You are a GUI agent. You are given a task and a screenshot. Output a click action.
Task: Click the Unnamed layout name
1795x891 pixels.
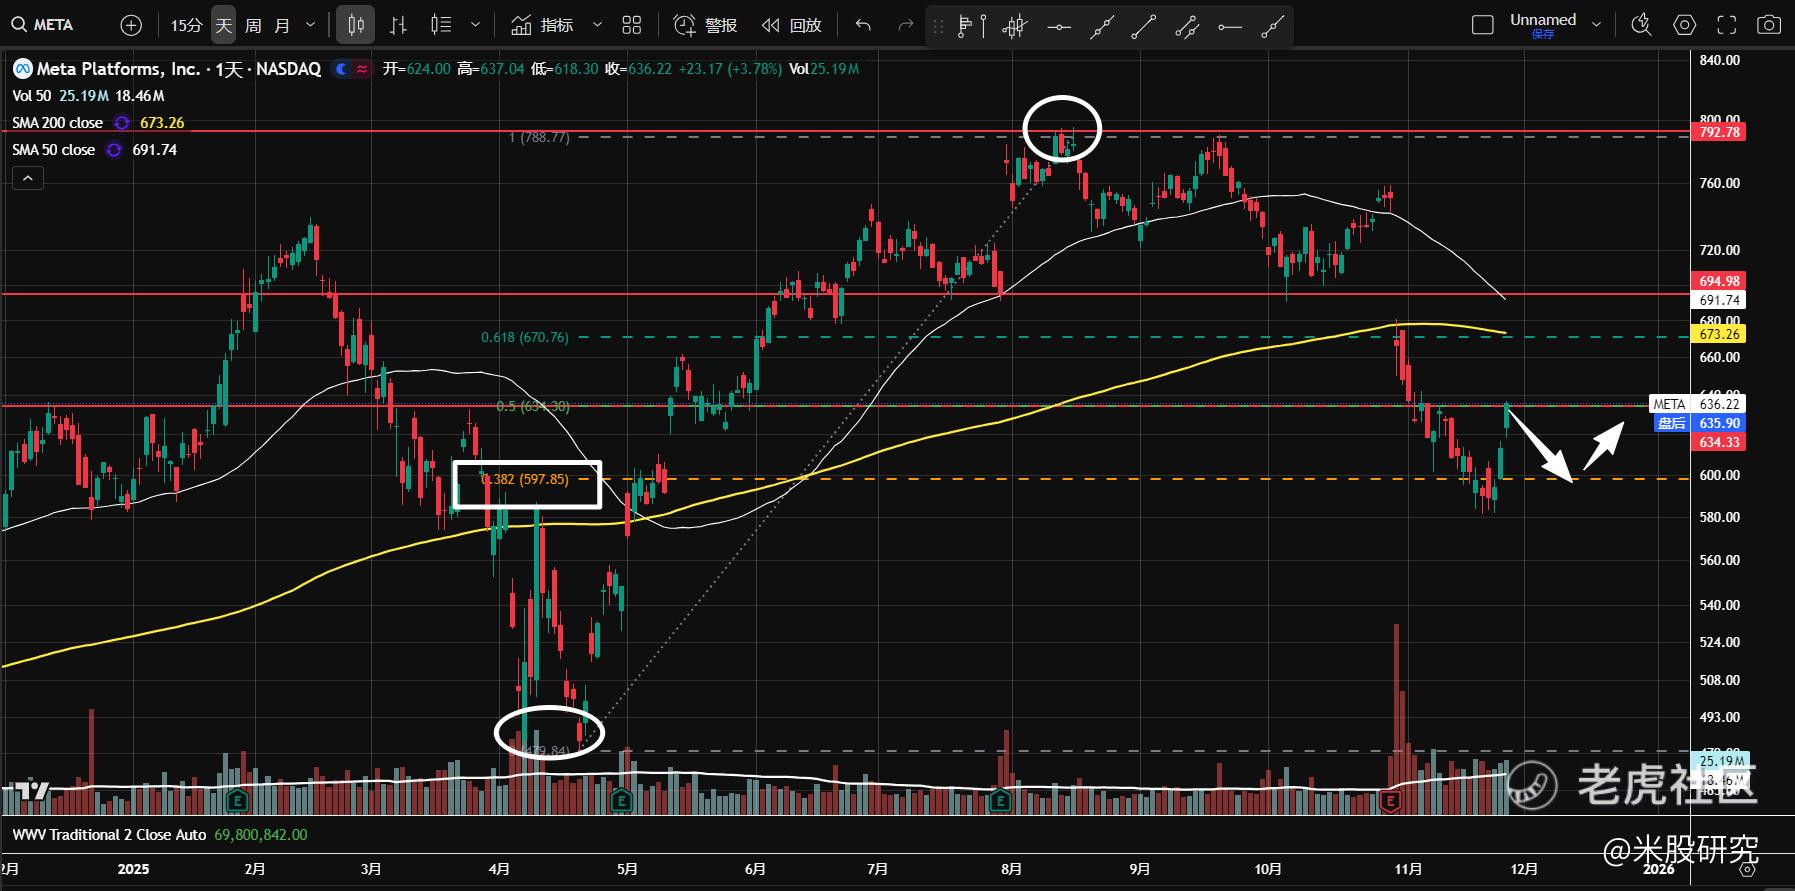pyautogui.click(x=1543, y=20)
